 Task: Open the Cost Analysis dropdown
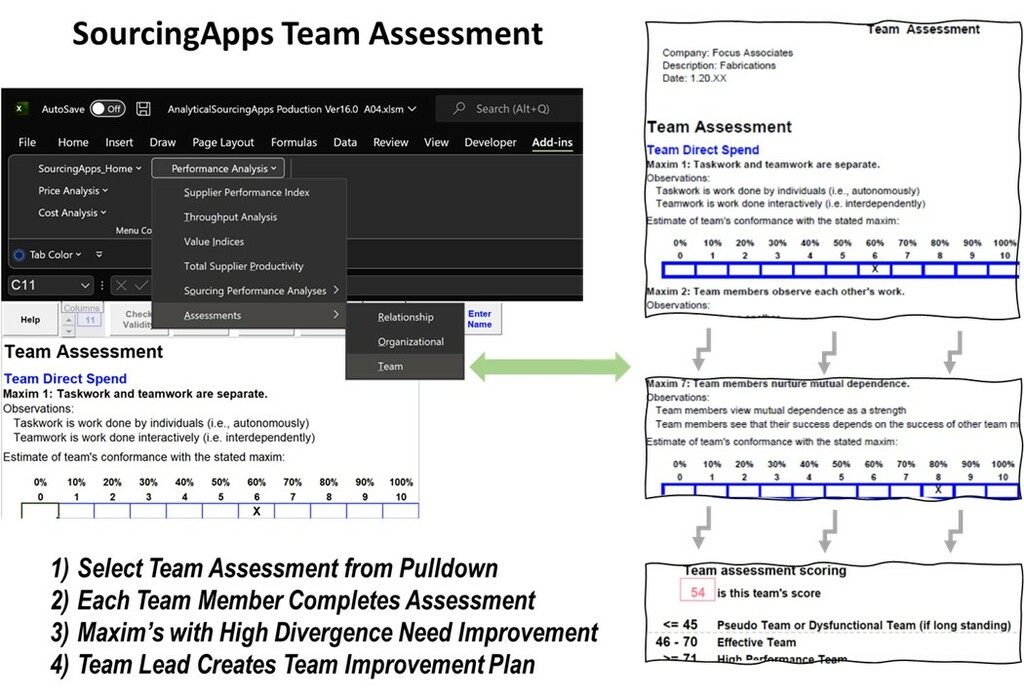(x=72, y=213)
